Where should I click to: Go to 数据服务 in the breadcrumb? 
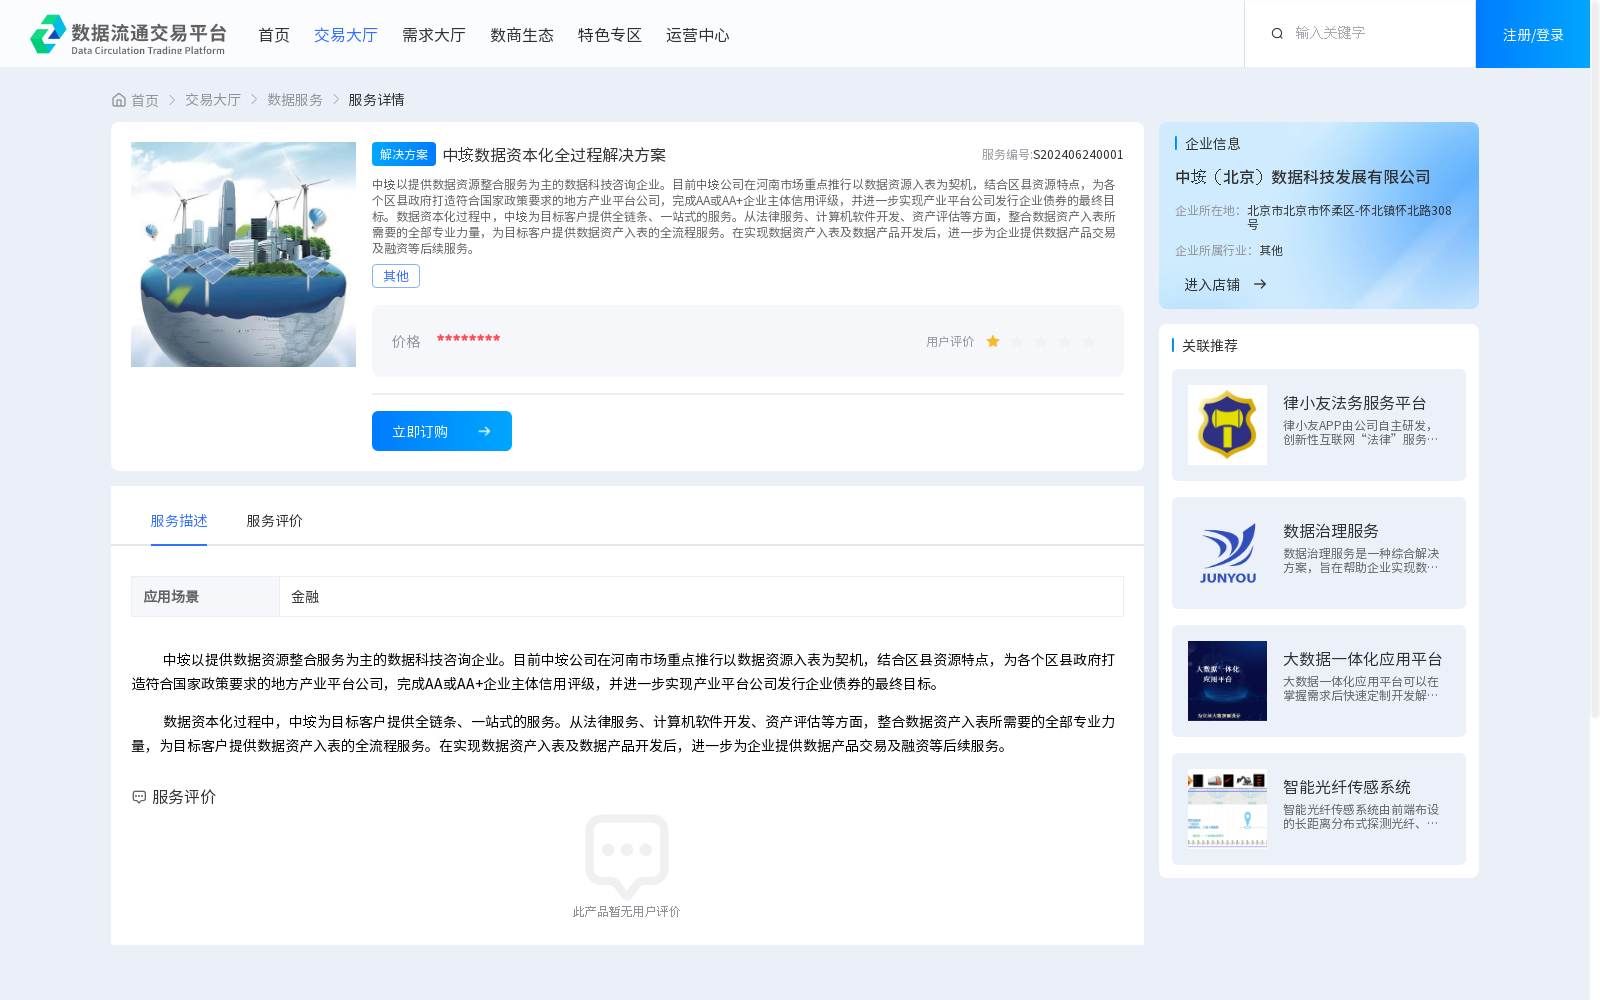(x=295, y=100)
